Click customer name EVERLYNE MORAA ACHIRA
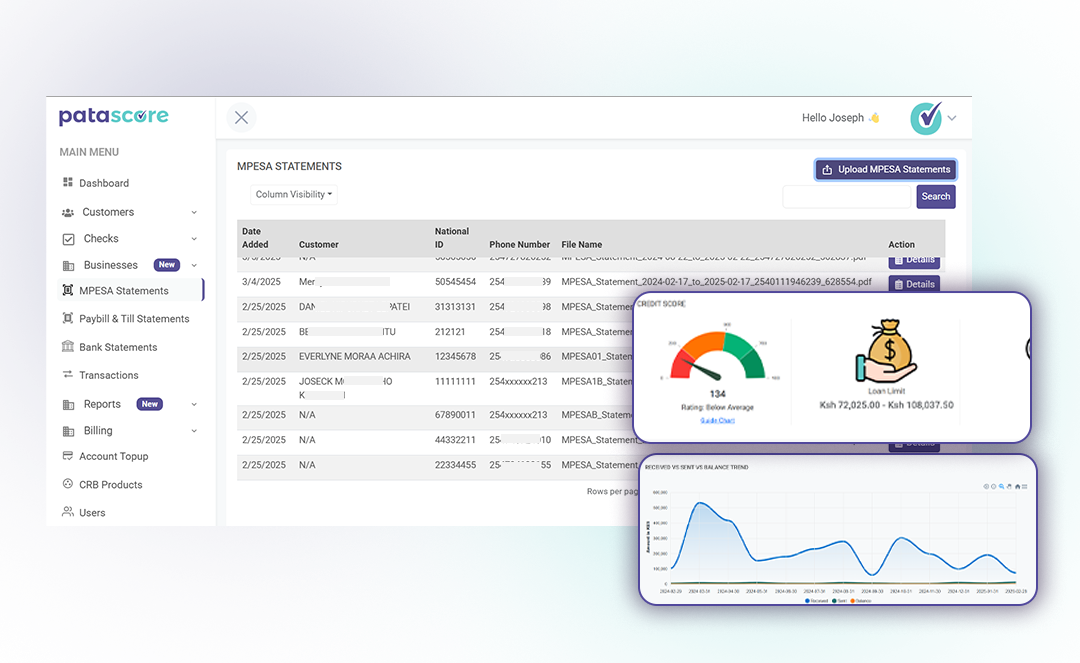This screenshot has height=663, width=1080. point(354,357)
